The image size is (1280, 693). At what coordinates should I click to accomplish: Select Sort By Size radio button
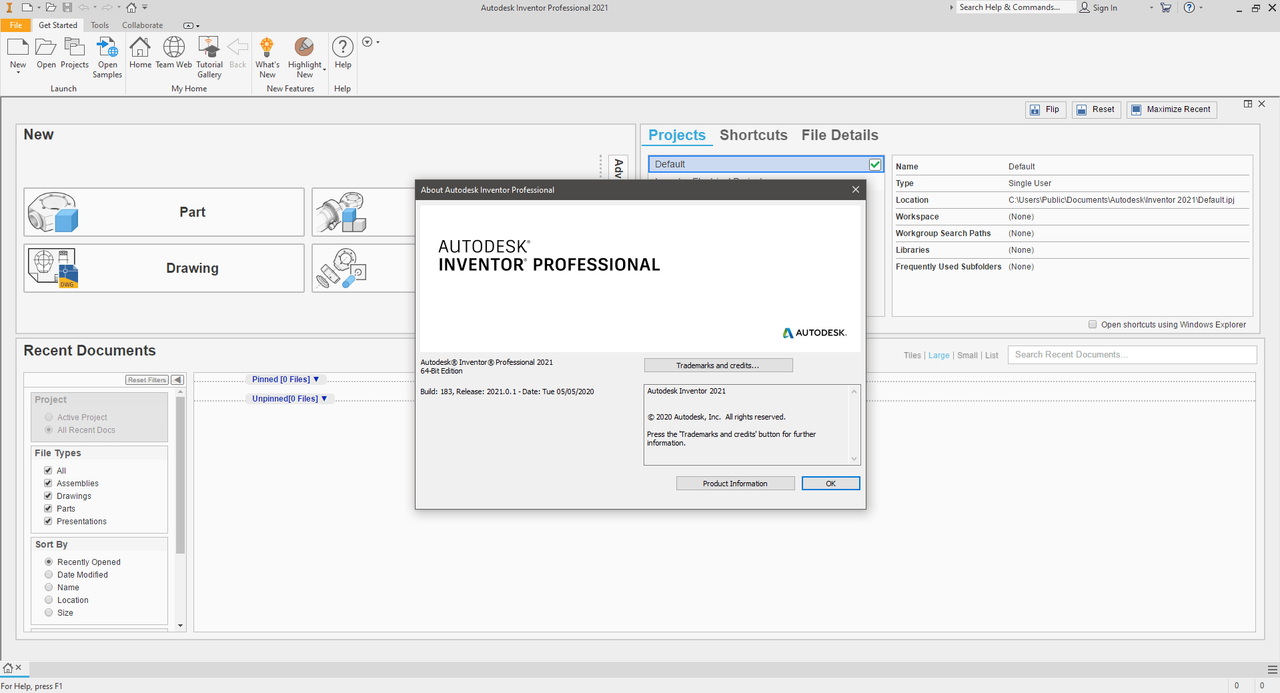[x=48, y=613]
